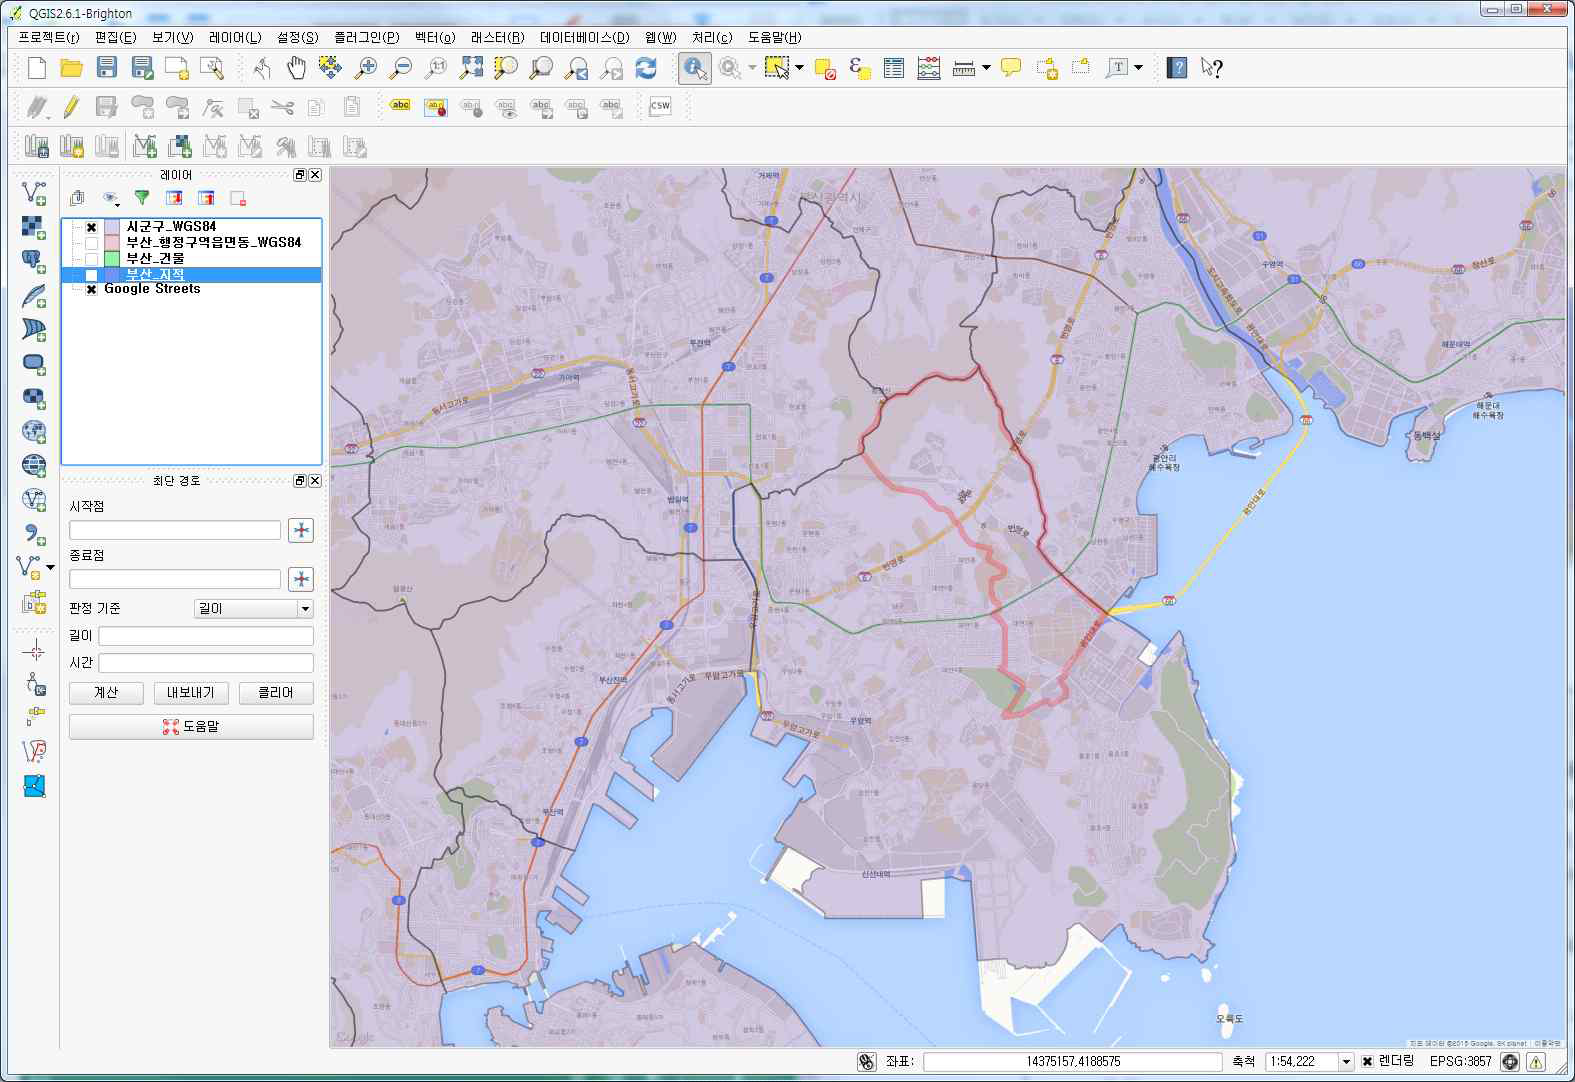Open the 판정 기준 dropdown showing 길이
This screenshot has width=1575, height=1082.
(254, 608)
